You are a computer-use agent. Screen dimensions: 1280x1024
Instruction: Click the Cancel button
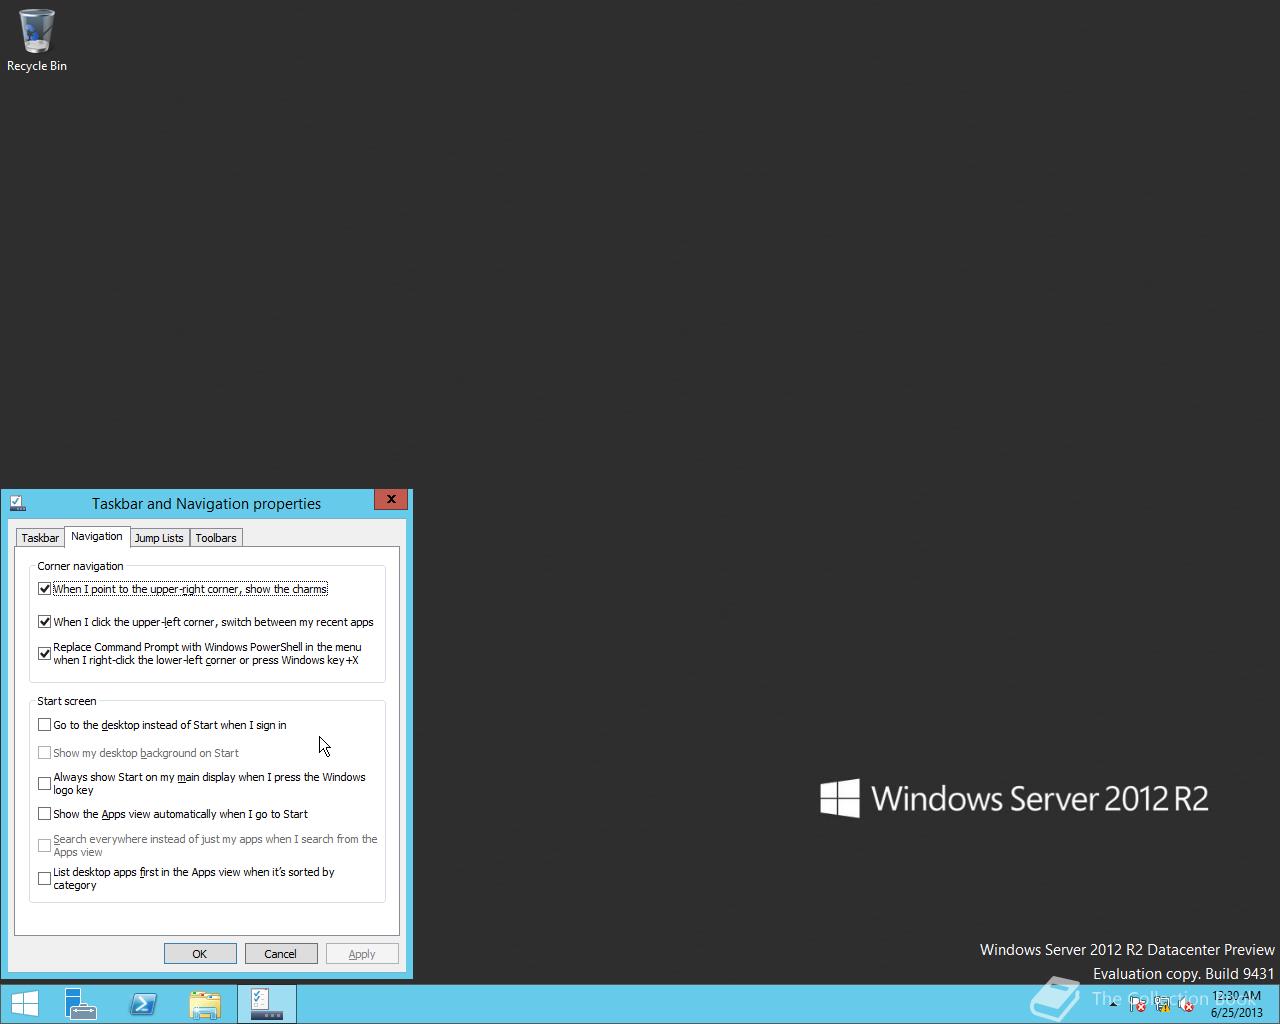coord(281,954)
